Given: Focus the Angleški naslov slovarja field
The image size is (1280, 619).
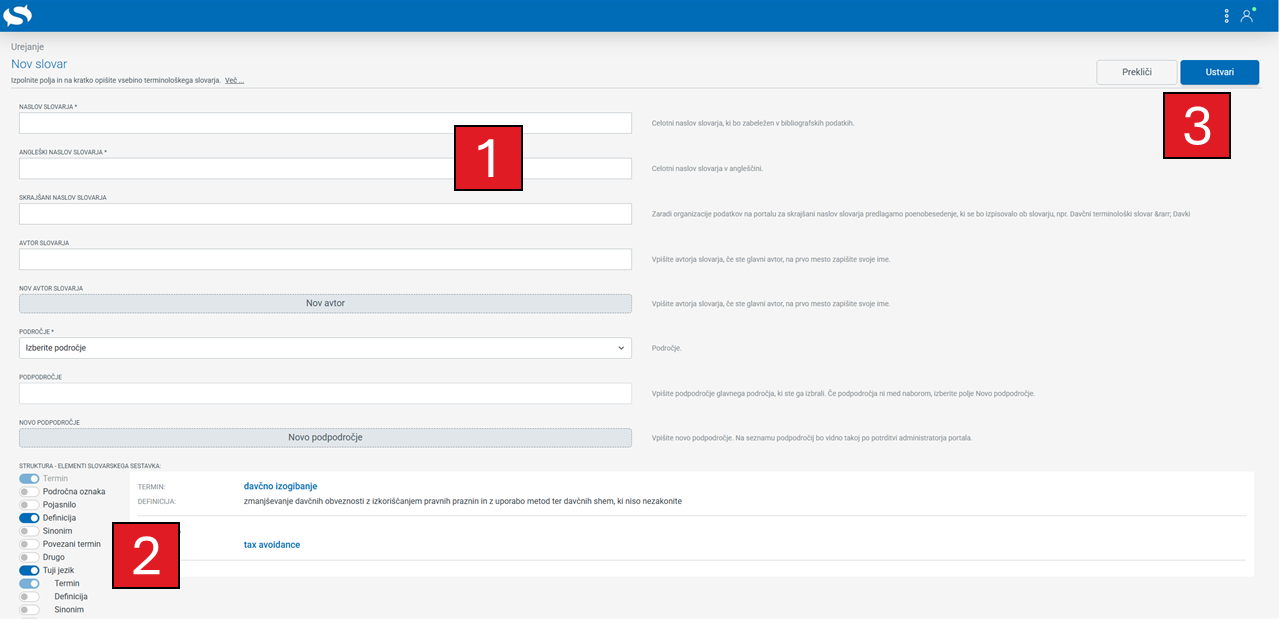Looking at the screenshot, I should point(325,168).
